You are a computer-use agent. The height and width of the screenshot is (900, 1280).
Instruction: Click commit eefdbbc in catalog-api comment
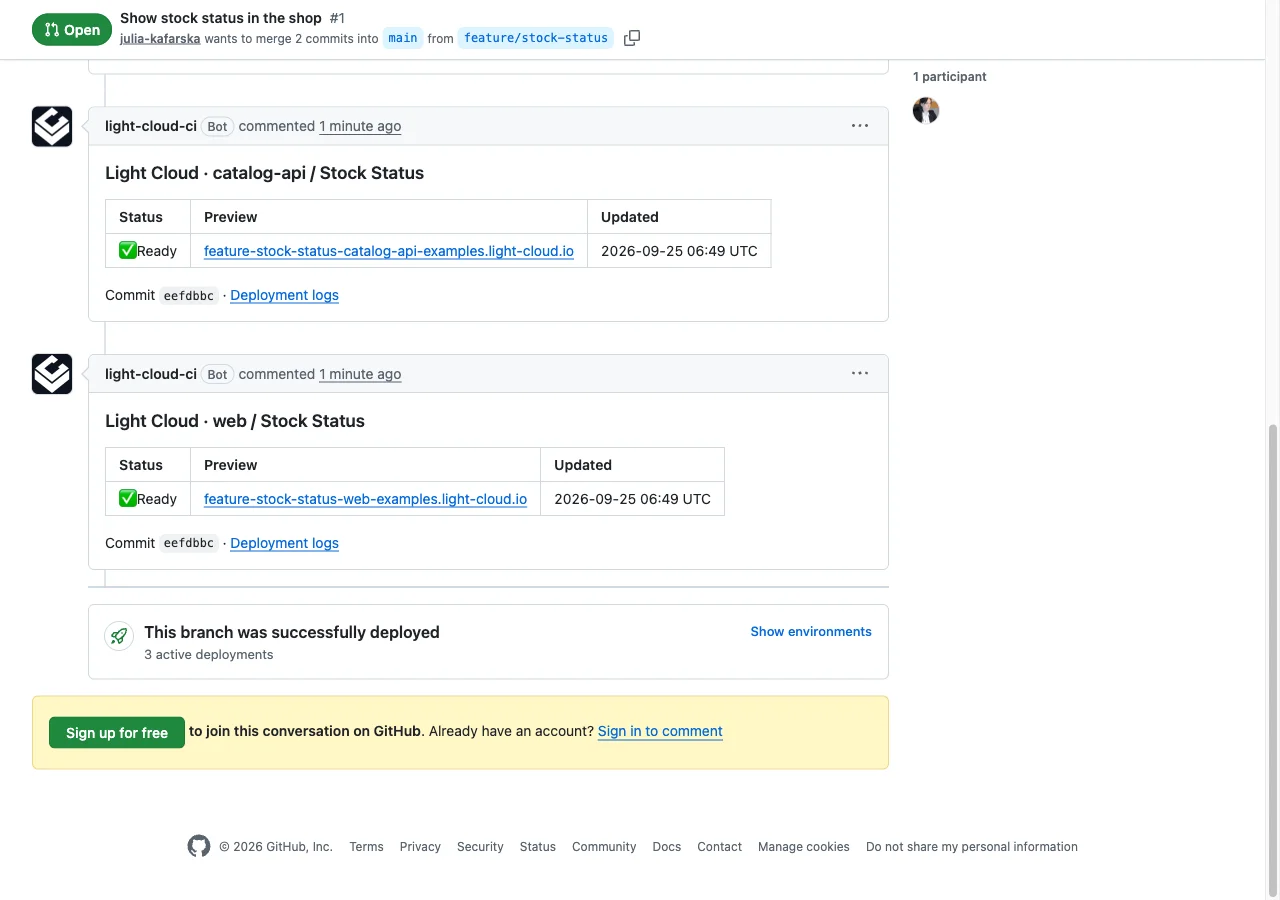[189, 296]
